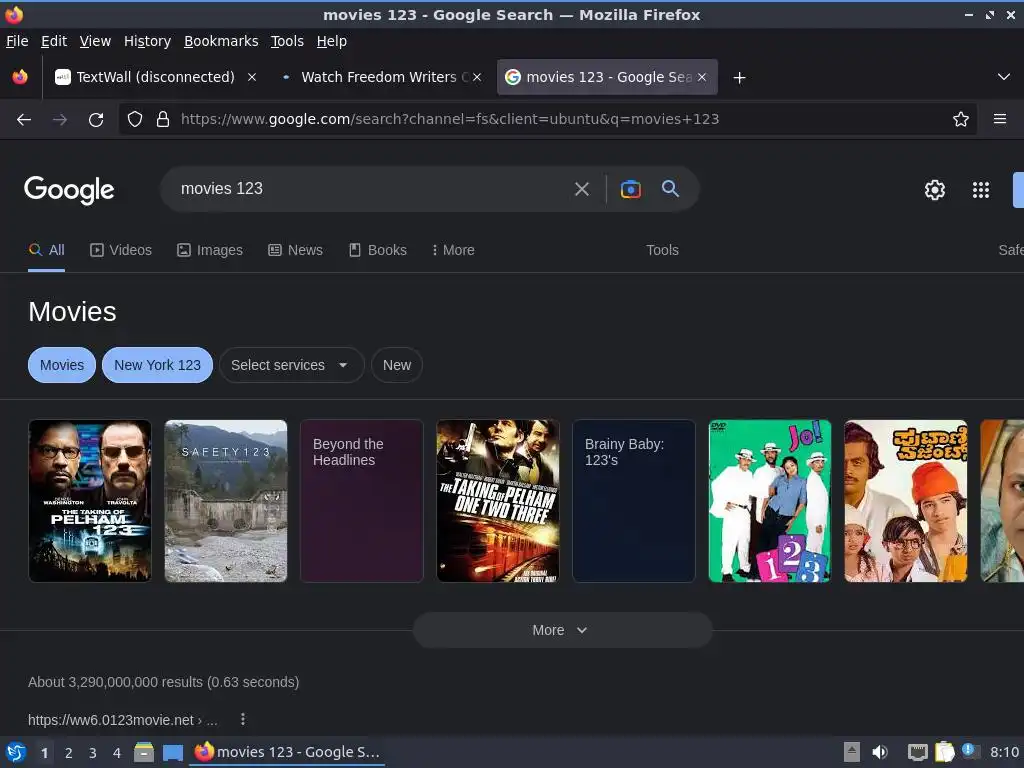Switch to workspace 4 in the taskbar
Viewport: 1024px width, 768px height.
coord(117,753)
